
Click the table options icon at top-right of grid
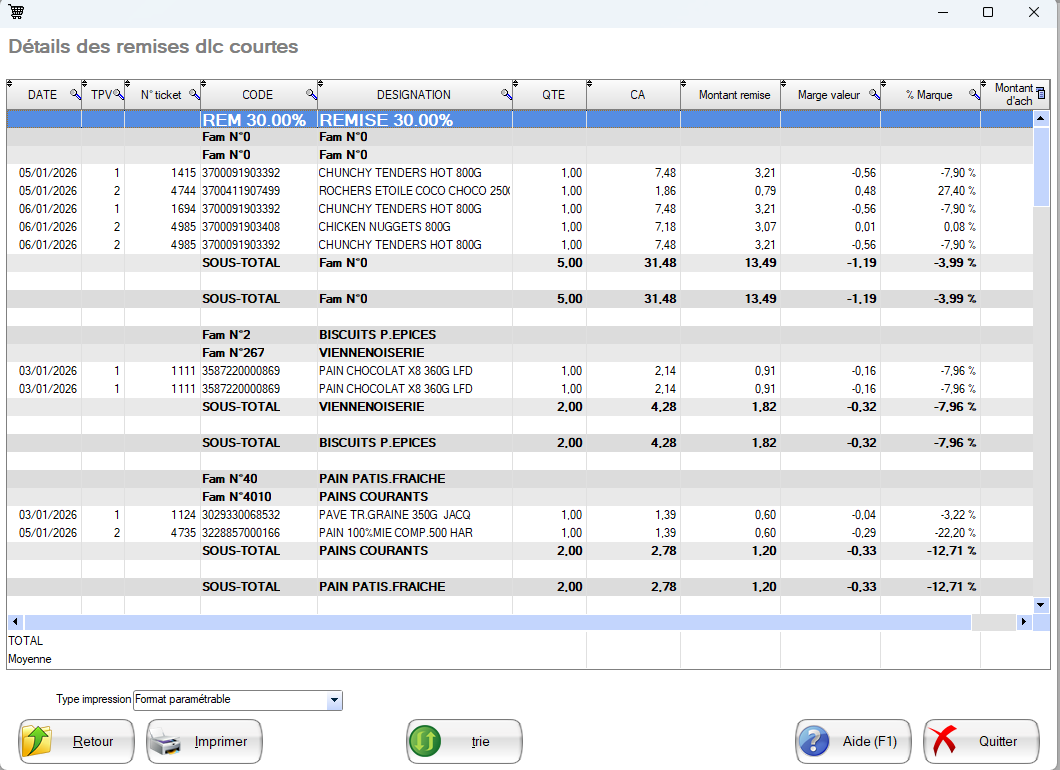(1041, 94)
